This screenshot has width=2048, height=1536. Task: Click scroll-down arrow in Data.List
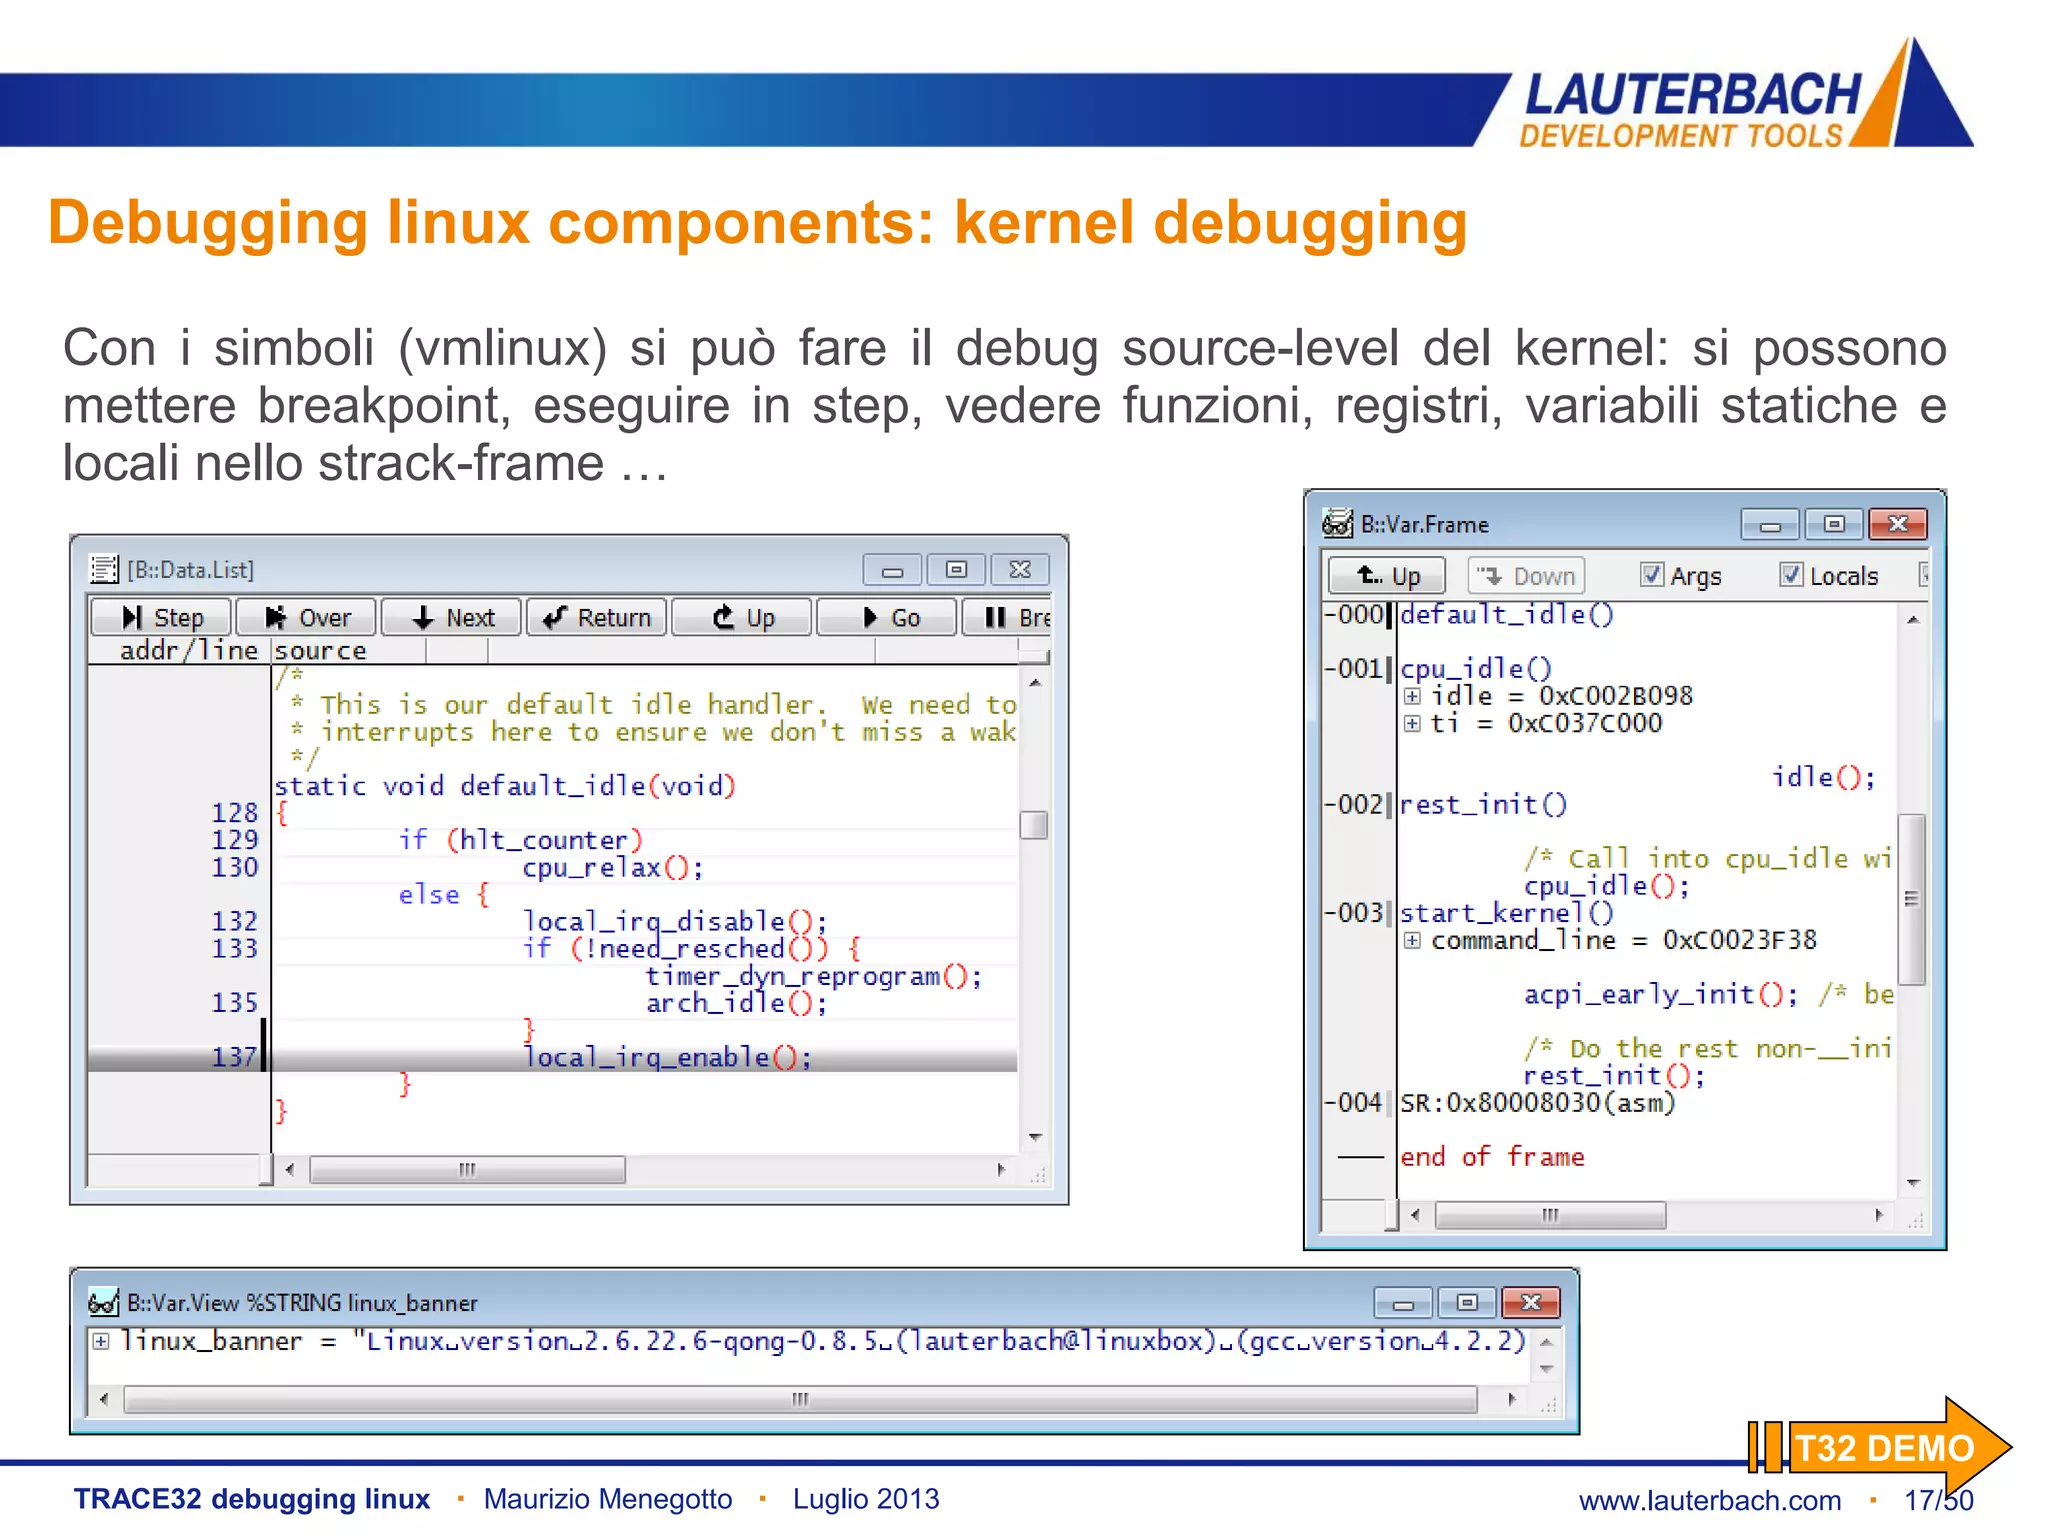pyautogui.click(x=1035, y=1137)
